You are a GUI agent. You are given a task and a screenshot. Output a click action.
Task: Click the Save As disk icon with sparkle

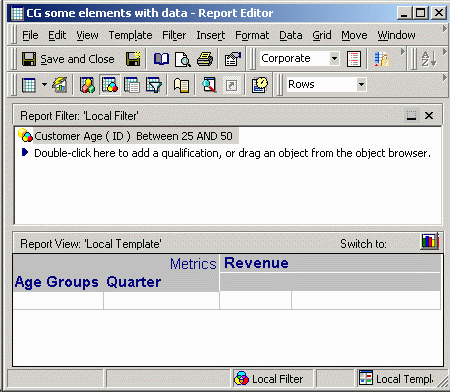[133, 59]
